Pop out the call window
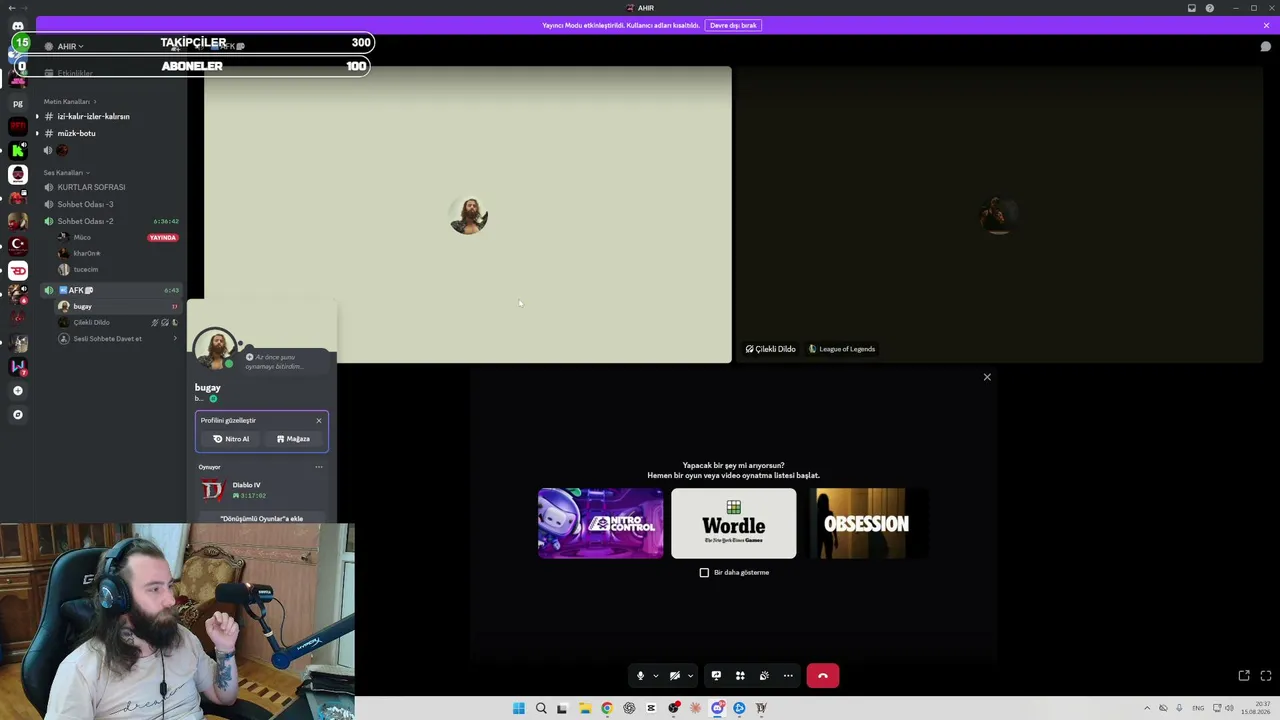This screenshot has height=720, width=1280. tap(1244, 676)
